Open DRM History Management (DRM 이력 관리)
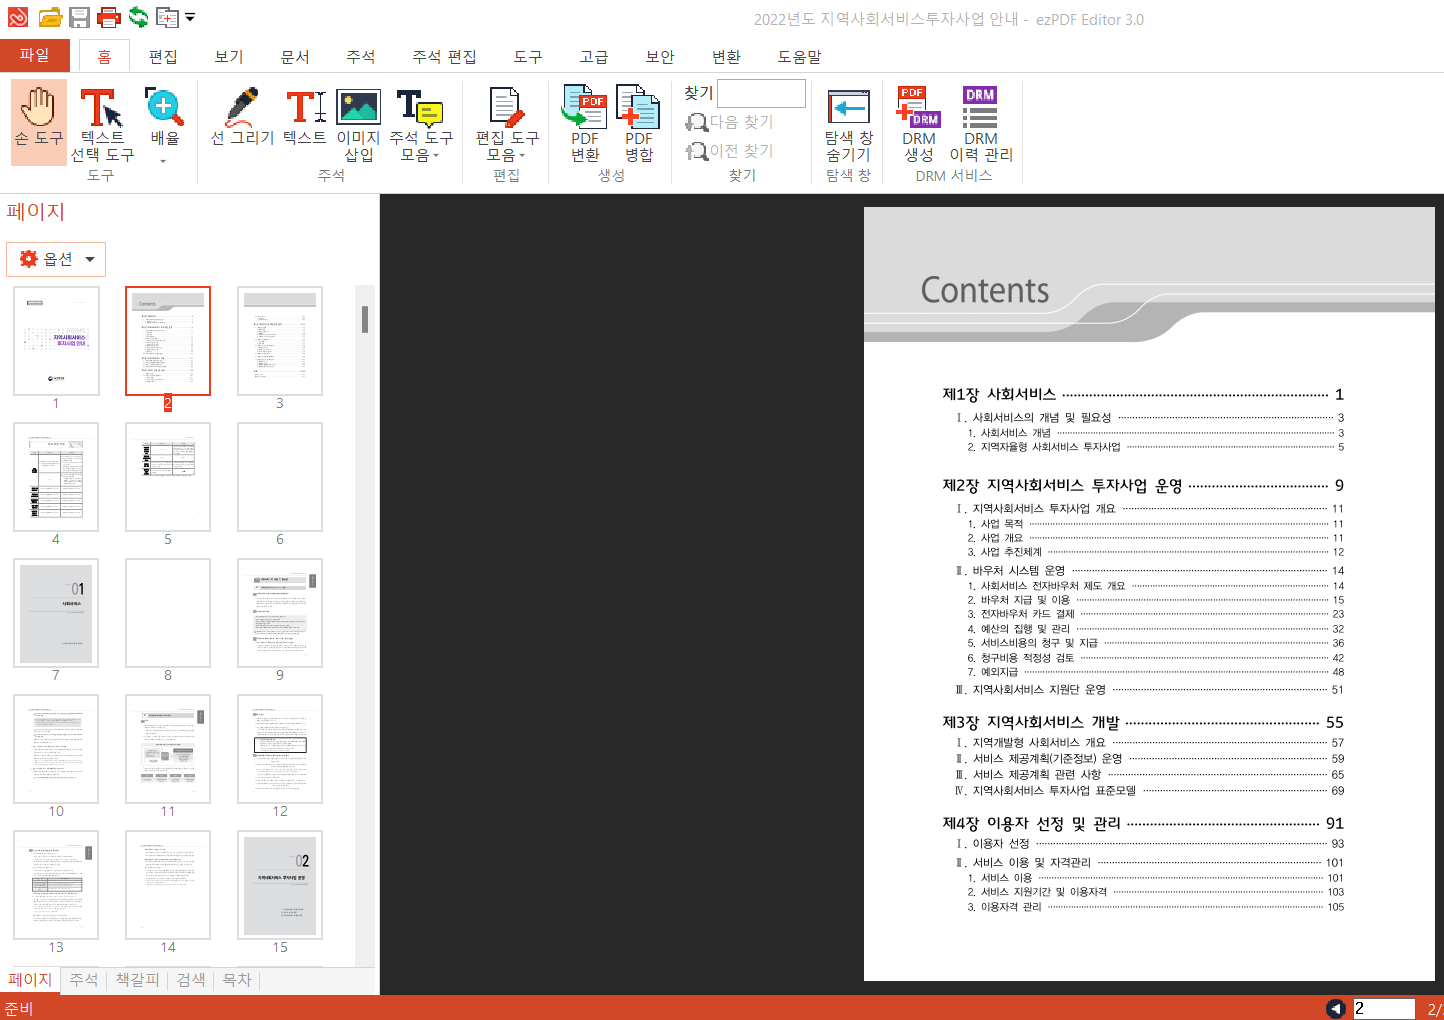 point(981,124)
